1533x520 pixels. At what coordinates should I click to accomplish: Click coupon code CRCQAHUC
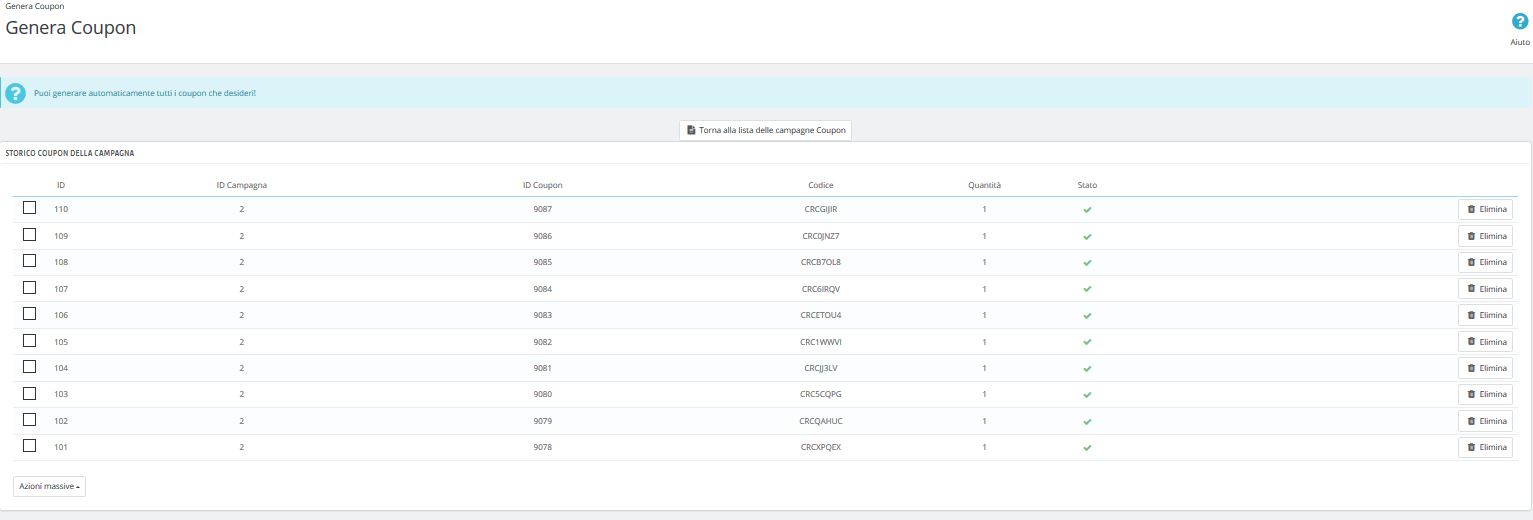(821, 421)
